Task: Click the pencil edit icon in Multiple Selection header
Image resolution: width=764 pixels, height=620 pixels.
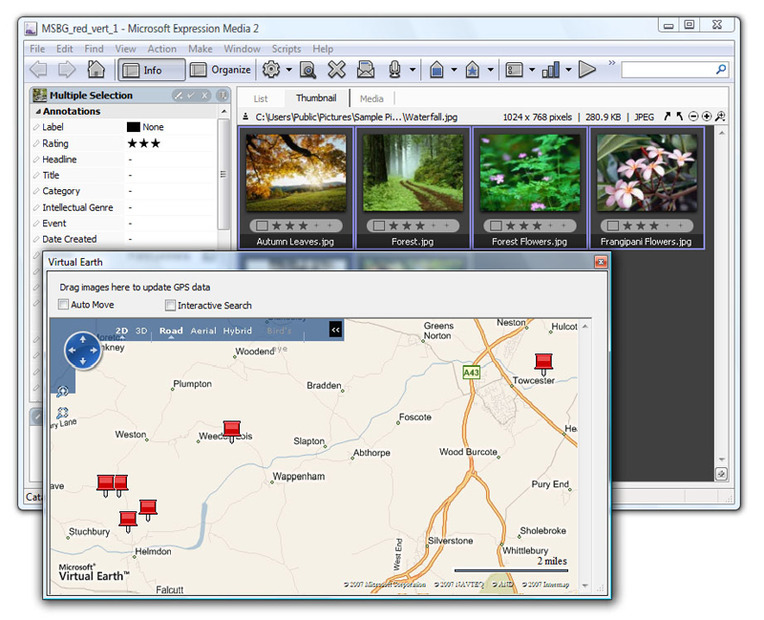Action: coord(179,96)
